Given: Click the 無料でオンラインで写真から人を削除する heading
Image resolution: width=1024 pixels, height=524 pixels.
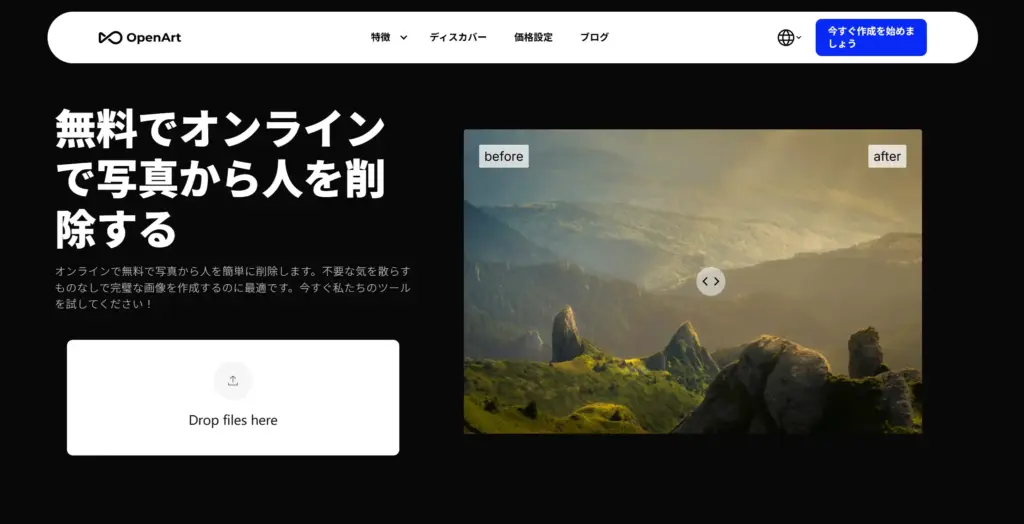Looking at the screenshot, I should pyautogui.click(x=221, y=178).
